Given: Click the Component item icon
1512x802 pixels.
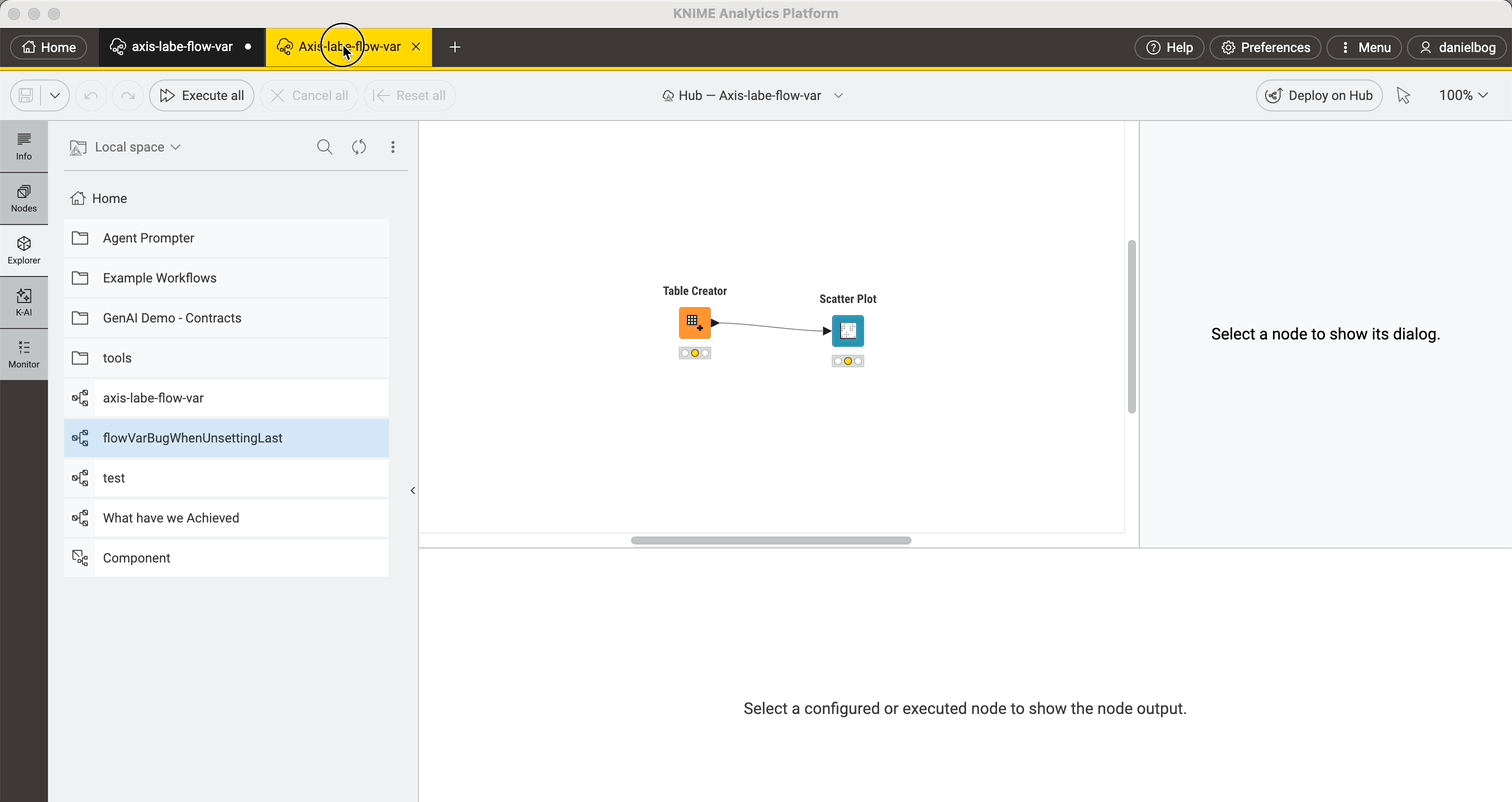Looking at the screenshot, I should pos(81,558).
